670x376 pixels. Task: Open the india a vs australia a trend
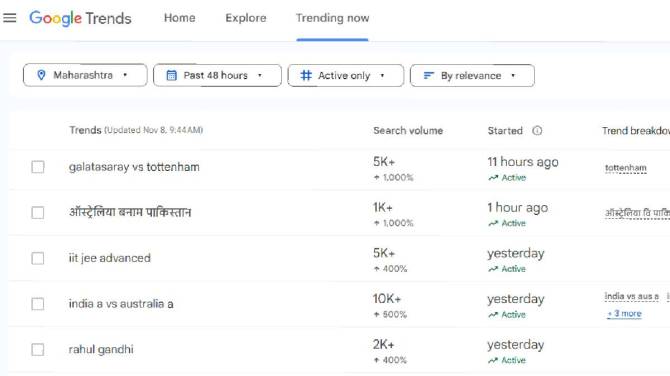(x=121, y=304)
